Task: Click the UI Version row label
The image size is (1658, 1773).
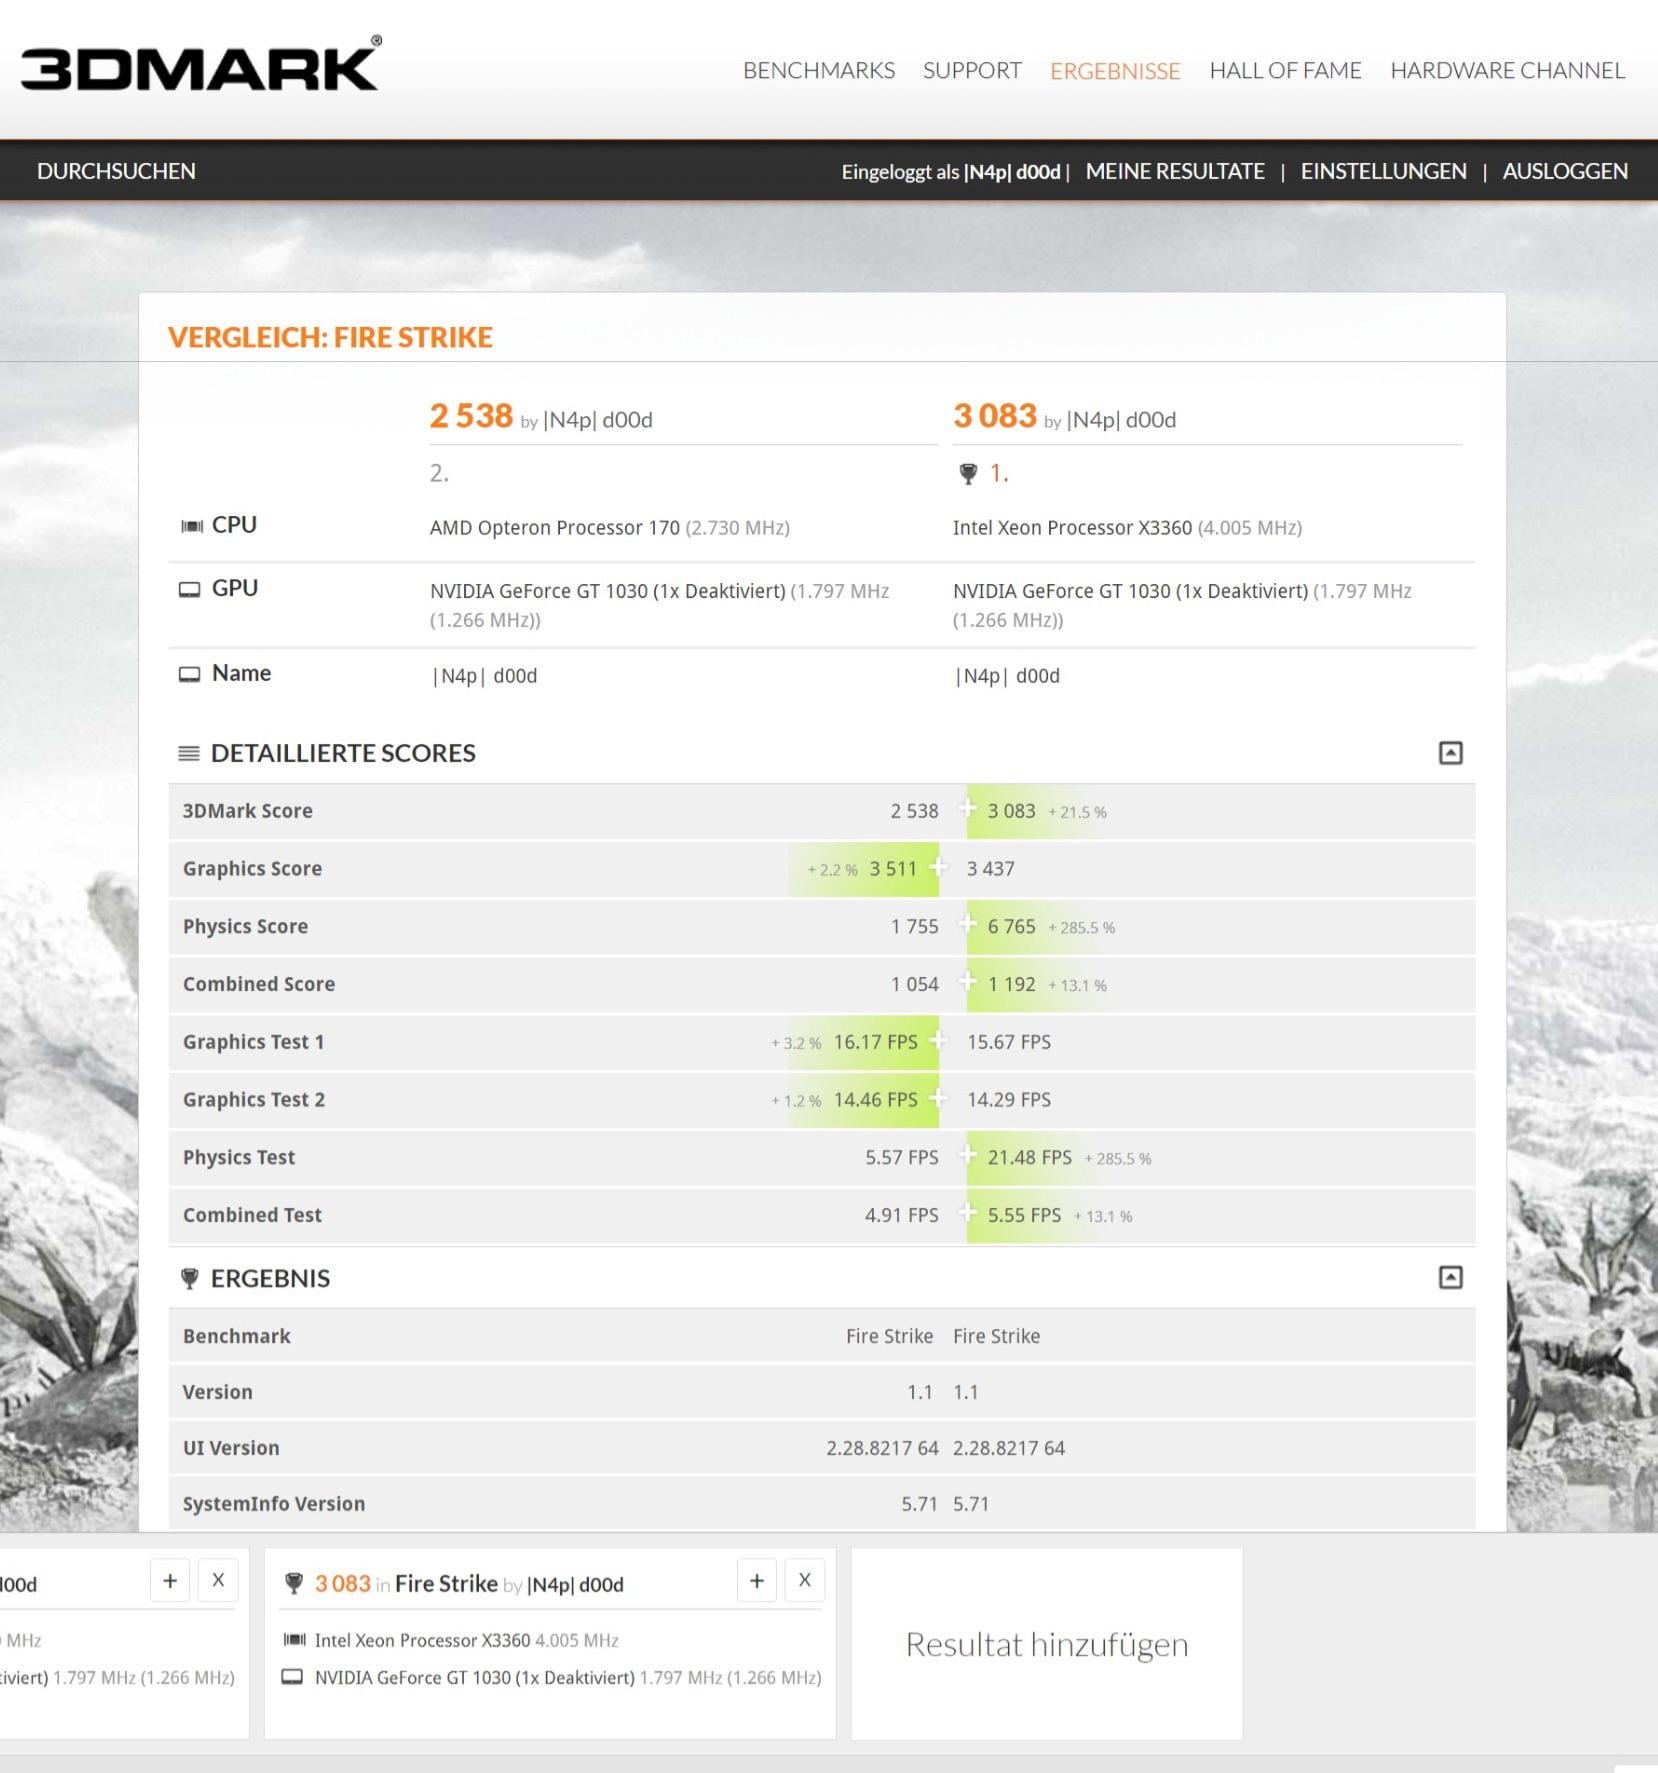Action: [231, 1448]
